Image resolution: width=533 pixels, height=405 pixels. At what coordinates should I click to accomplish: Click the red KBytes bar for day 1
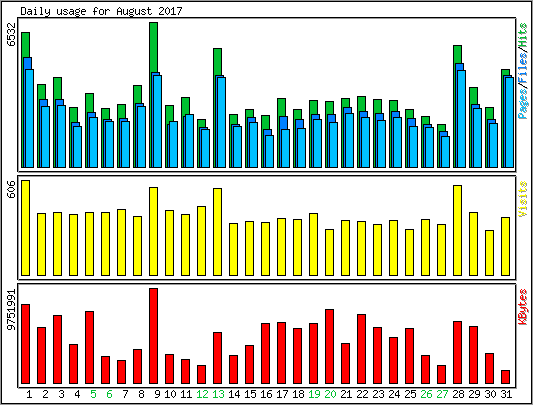pos(25,344)
